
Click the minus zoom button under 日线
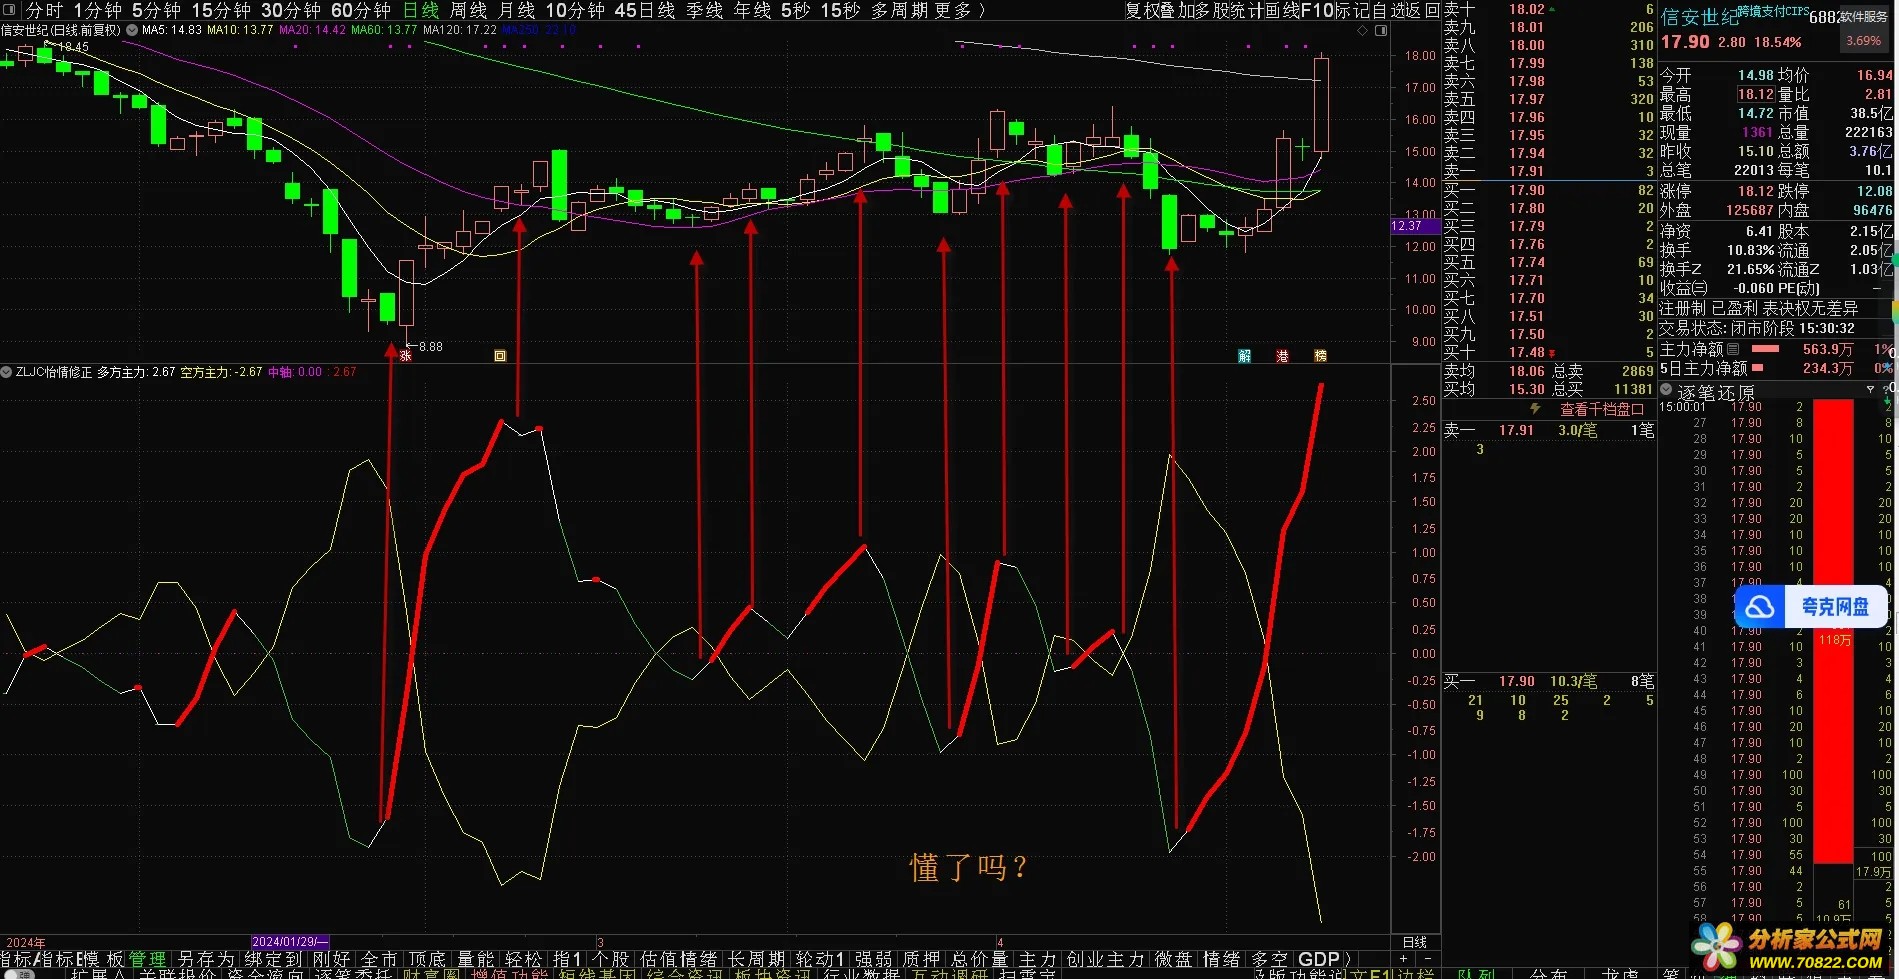pos(1428,959)
